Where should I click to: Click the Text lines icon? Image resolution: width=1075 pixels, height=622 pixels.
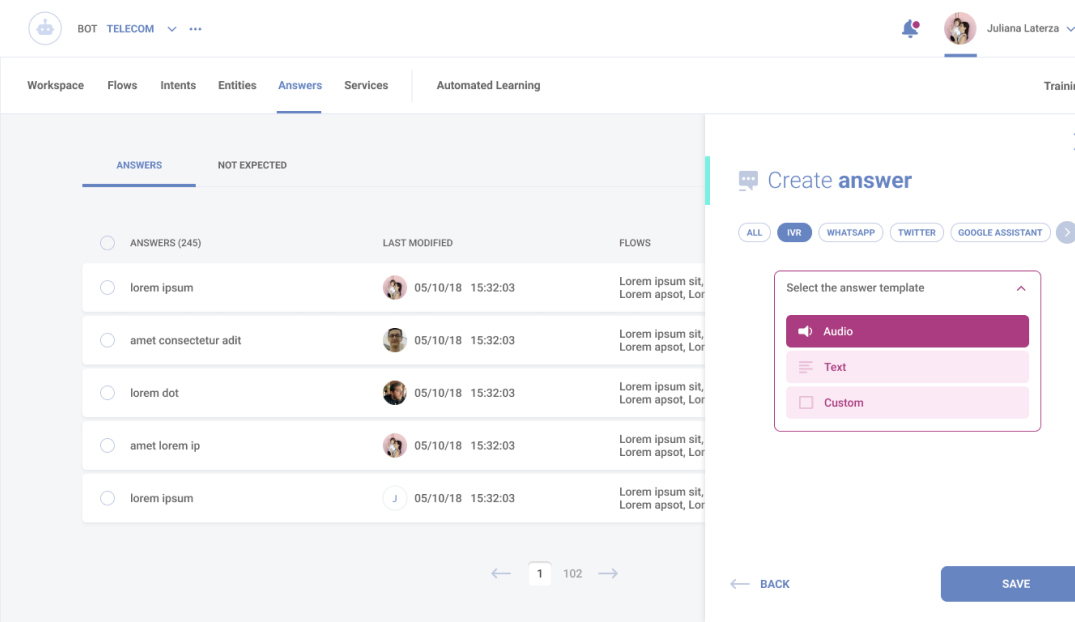(x=806, y=367)
